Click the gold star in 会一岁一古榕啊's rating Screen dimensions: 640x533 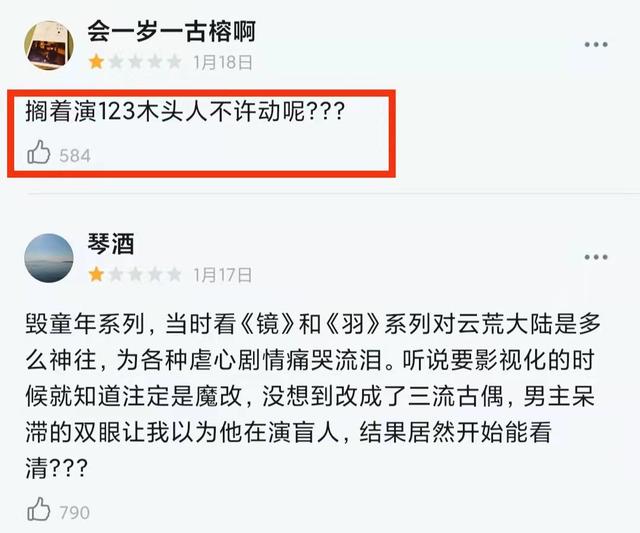click(x=96, y=62)
